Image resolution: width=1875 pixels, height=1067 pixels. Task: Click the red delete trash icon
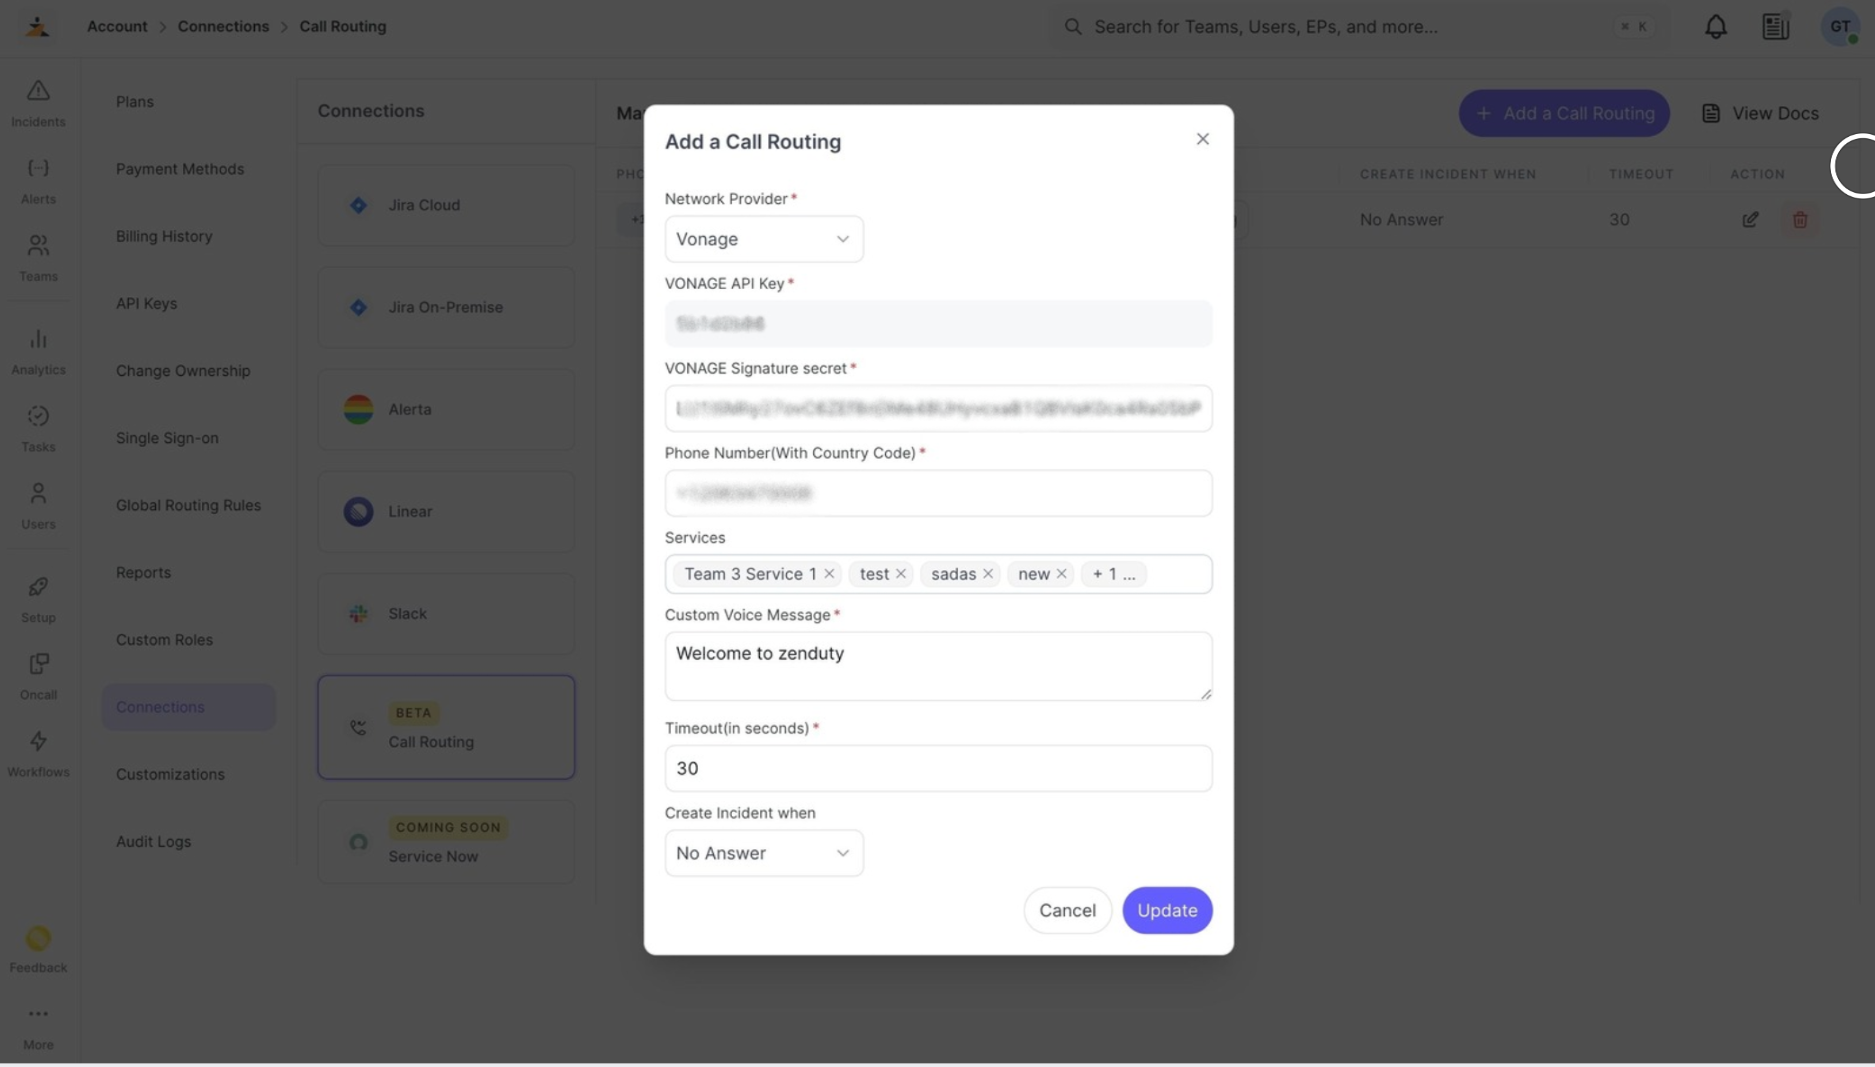[1799, 219]
